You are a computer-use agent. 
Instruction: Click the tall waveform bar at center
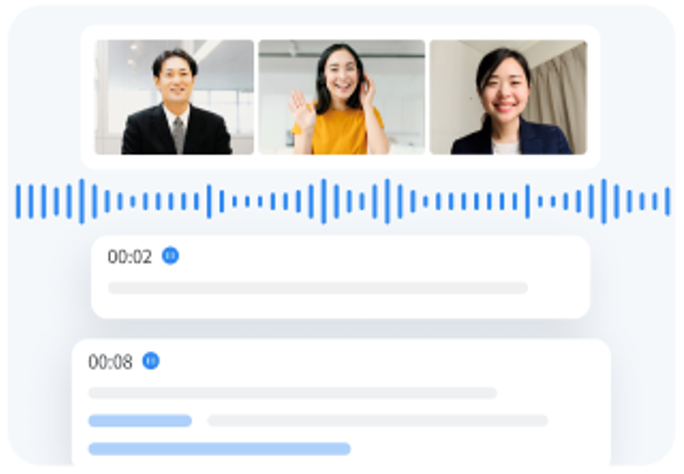(x=324, y=201)
